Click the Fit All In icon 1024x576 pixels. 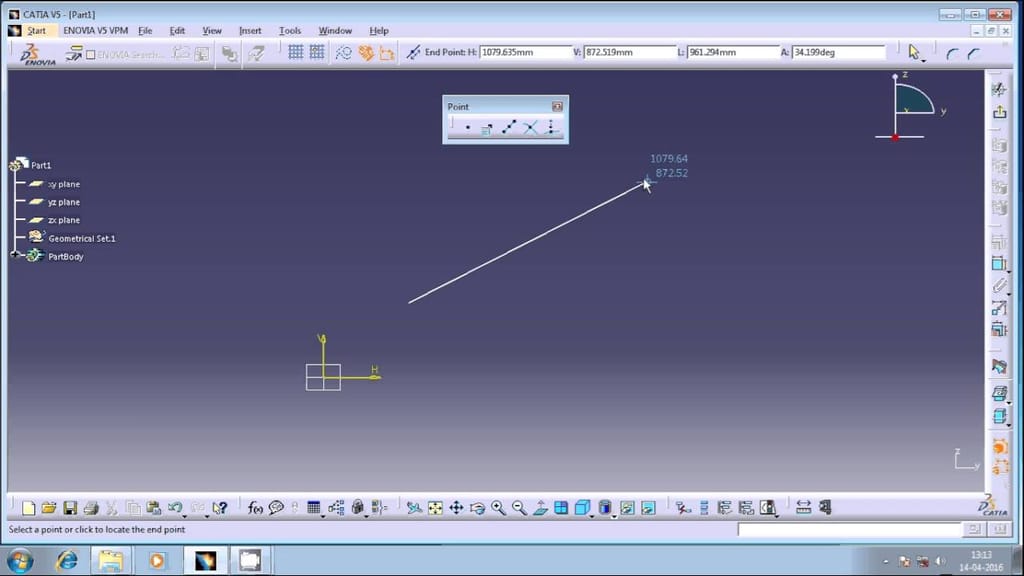click(x=435, y=507)
